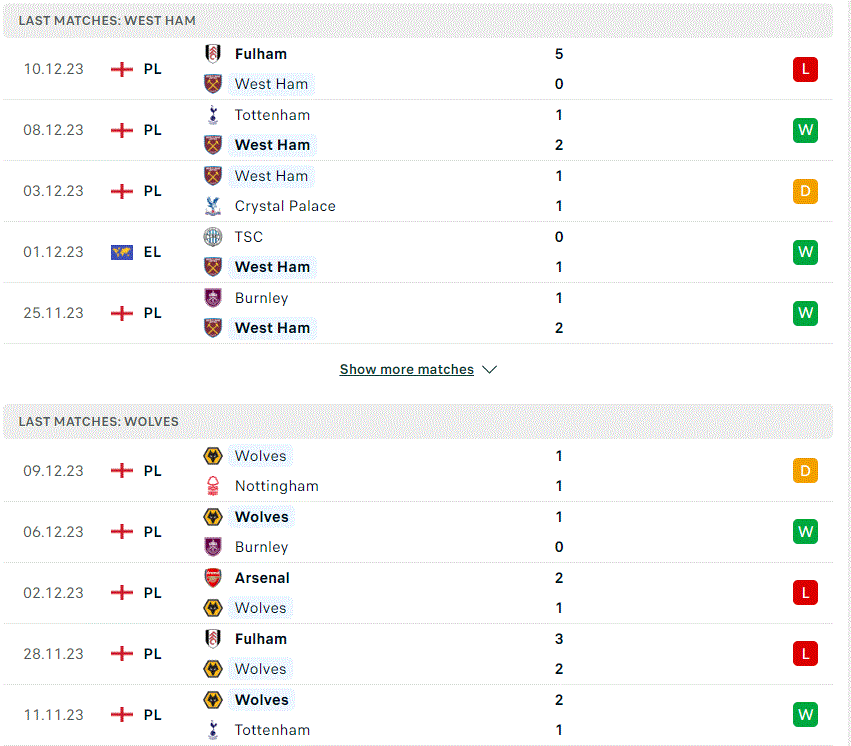Click the Show more matches link
The height and width of the screenshot is (746, 851).
407,369
